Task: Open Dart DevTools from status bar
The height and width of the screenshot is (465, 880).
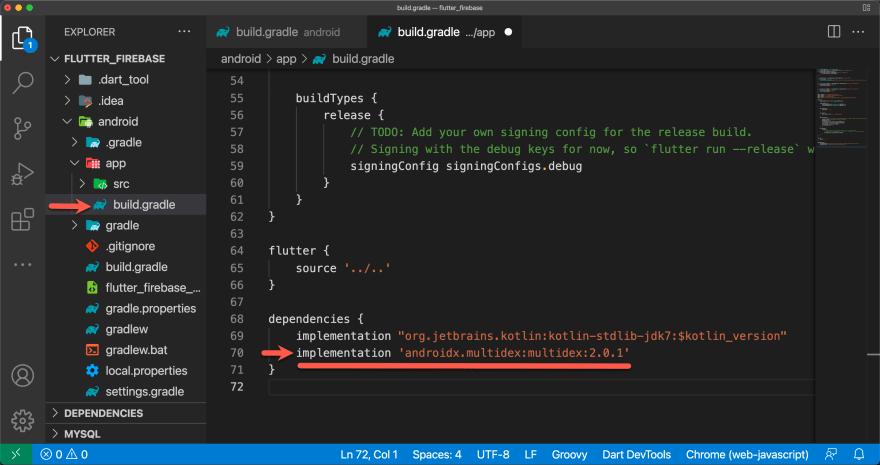Action: (636, 454)
